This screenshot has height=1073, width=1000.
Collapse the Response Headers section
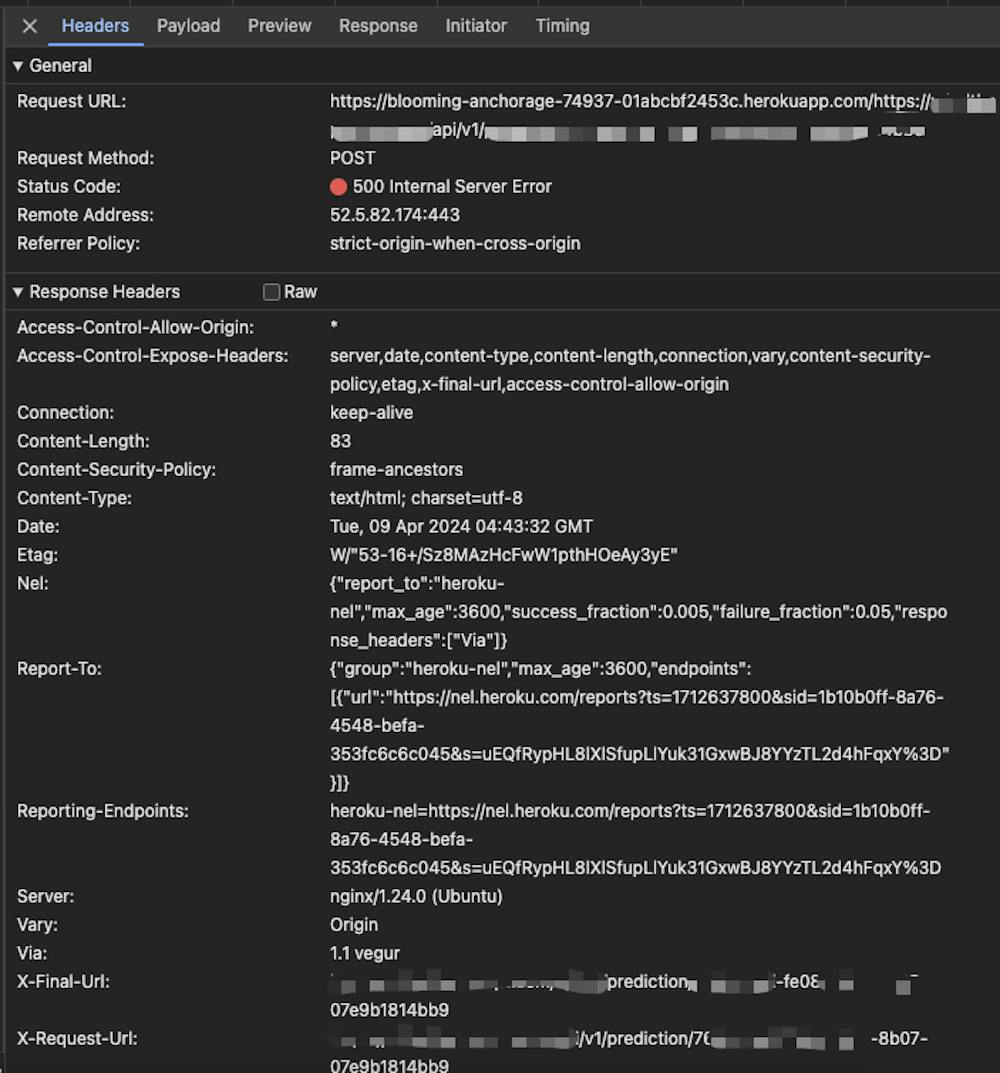[x=18, y=292]
